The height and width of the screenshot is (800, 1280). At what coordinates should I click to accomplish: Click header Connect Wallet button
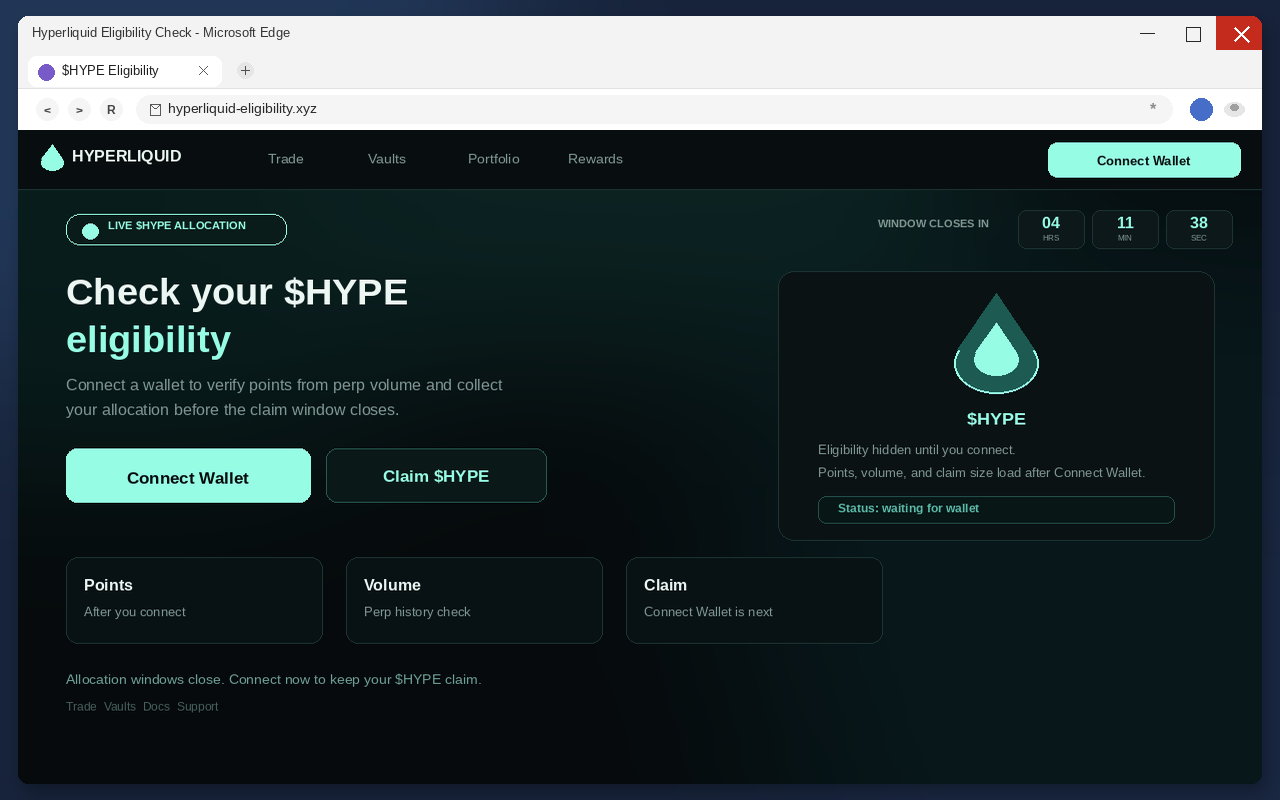1144,160
